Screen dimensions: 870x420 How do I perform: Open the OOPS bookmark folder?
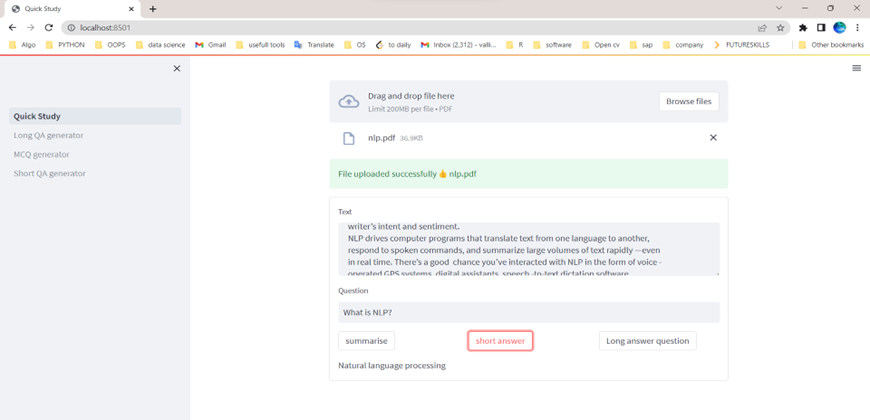click(110, 45)
